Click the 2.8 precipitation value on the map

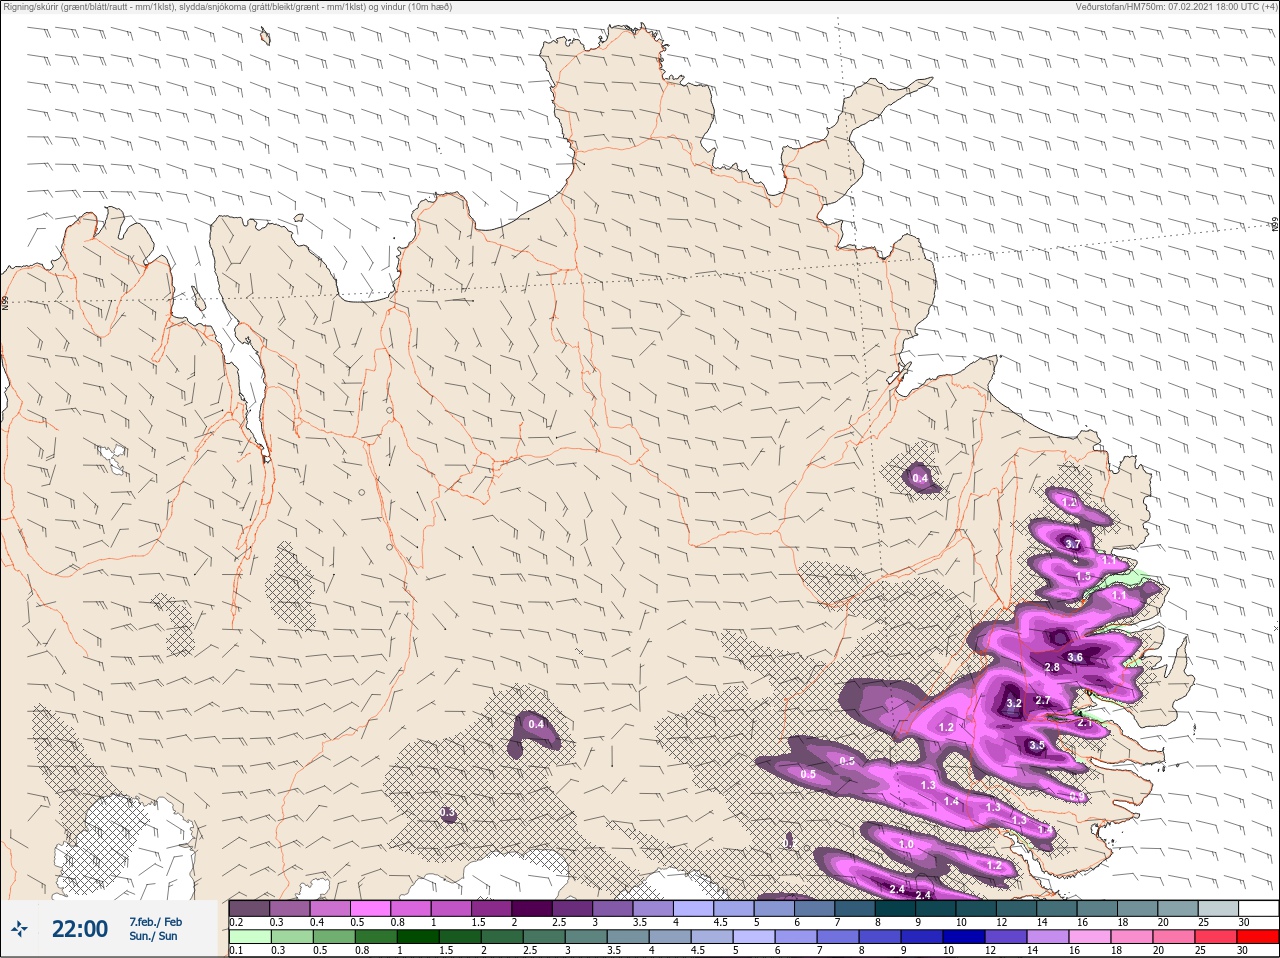tap(1052, 667)
